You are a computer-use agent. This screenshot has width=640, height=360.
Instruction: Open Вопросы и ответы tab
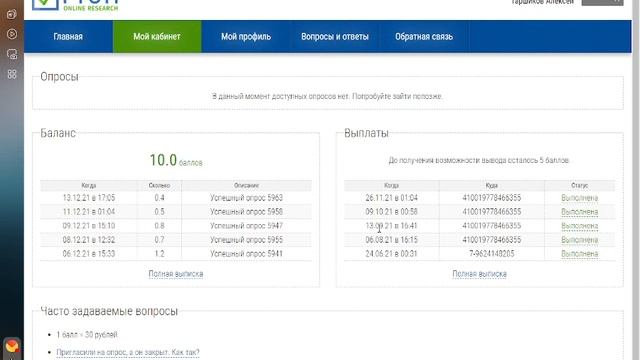click(335, 37)
